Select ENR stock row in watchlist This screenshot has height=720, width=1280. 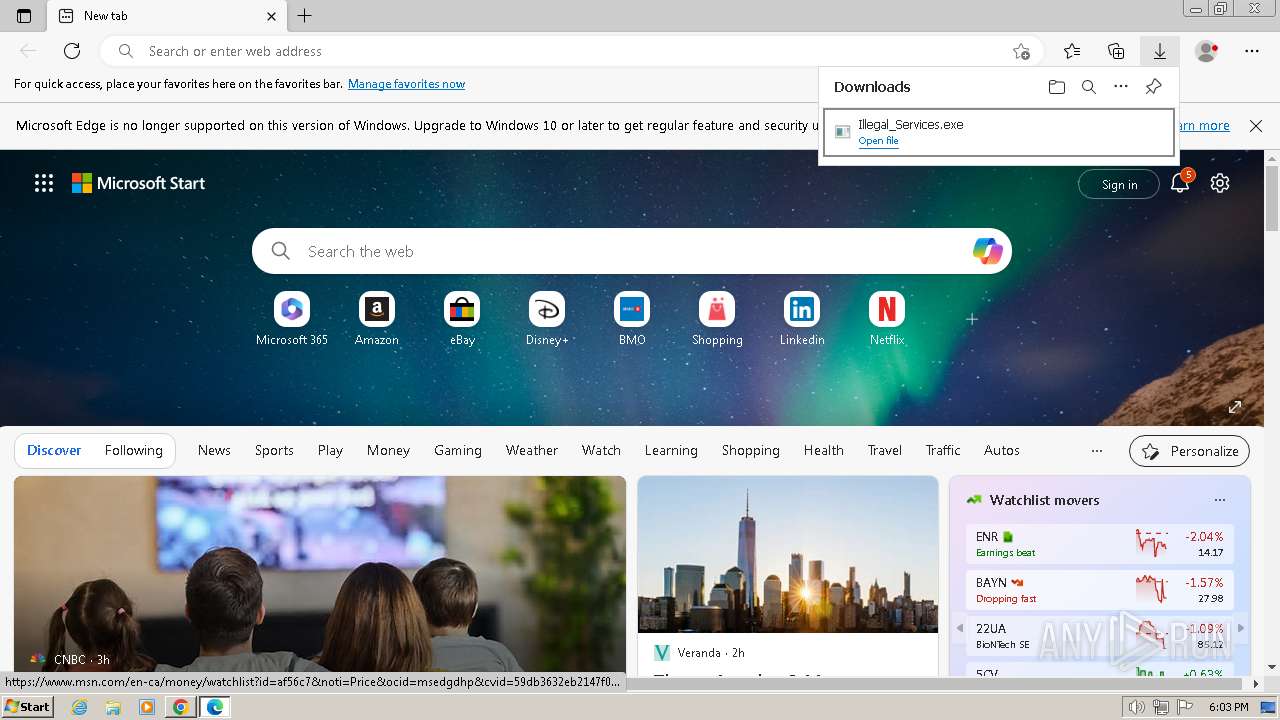1099,544
